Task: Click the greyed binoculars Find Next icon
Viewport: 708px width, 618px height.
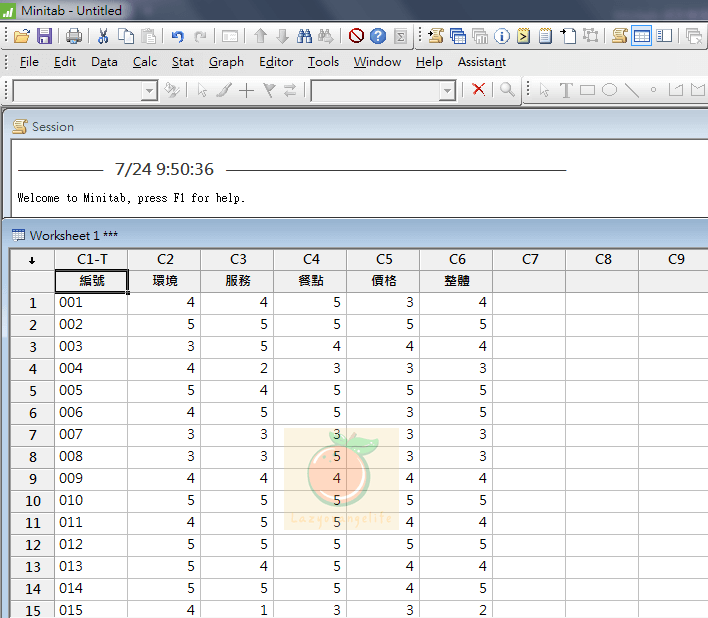Action: coord(326,36)
